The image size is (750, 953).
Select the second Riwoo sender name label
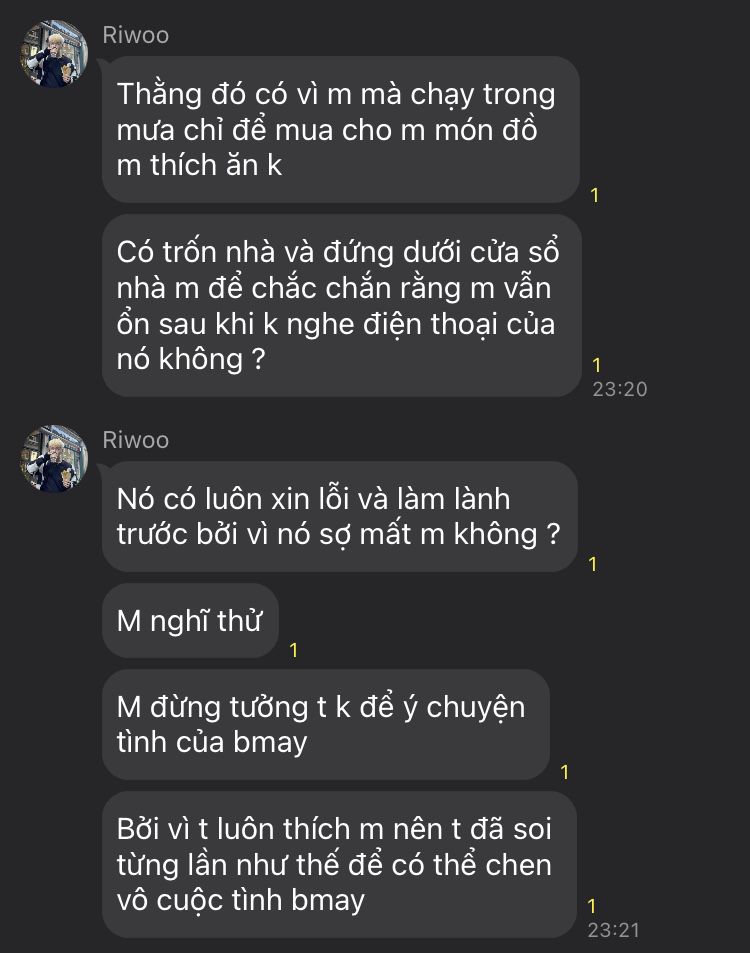click(136, 440)
